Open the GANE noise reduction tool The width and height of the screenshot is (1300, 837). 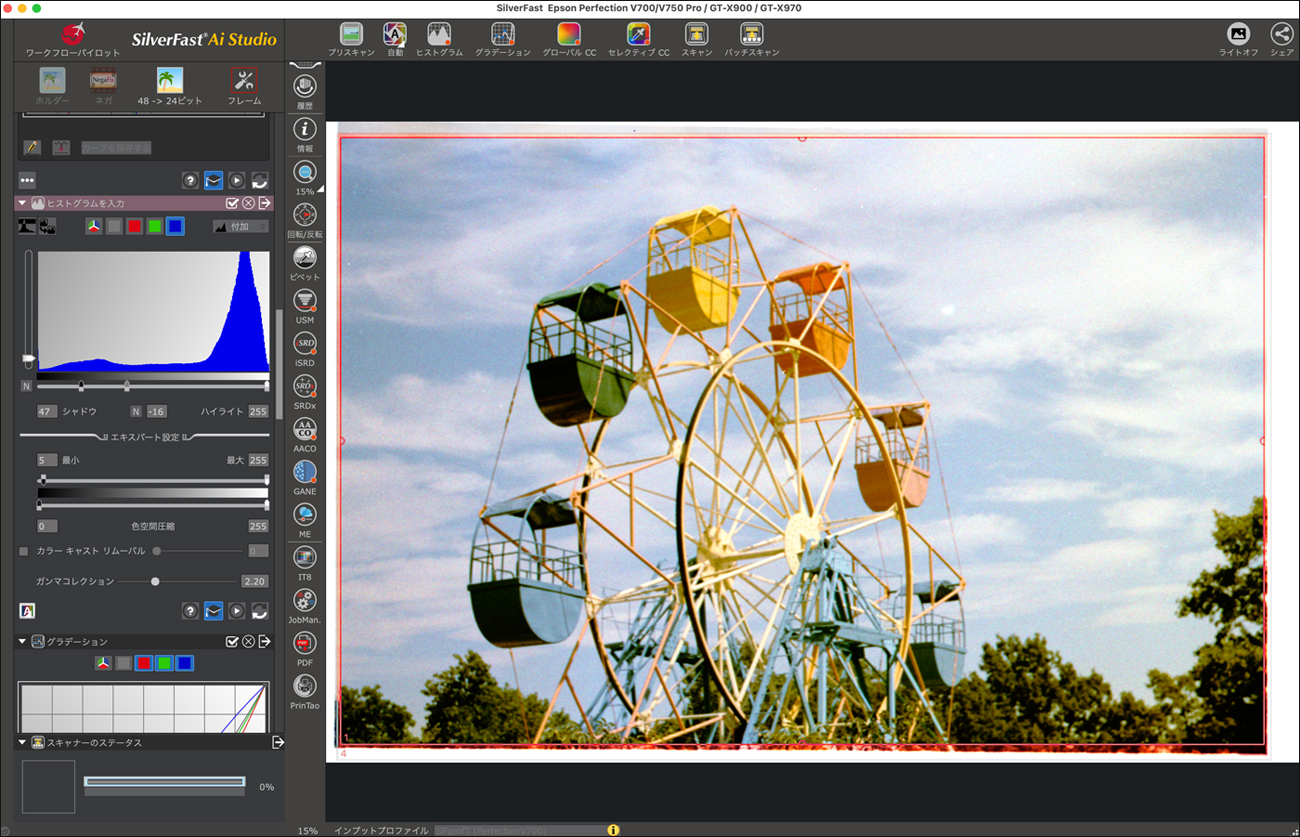click(x=305, y=472)
